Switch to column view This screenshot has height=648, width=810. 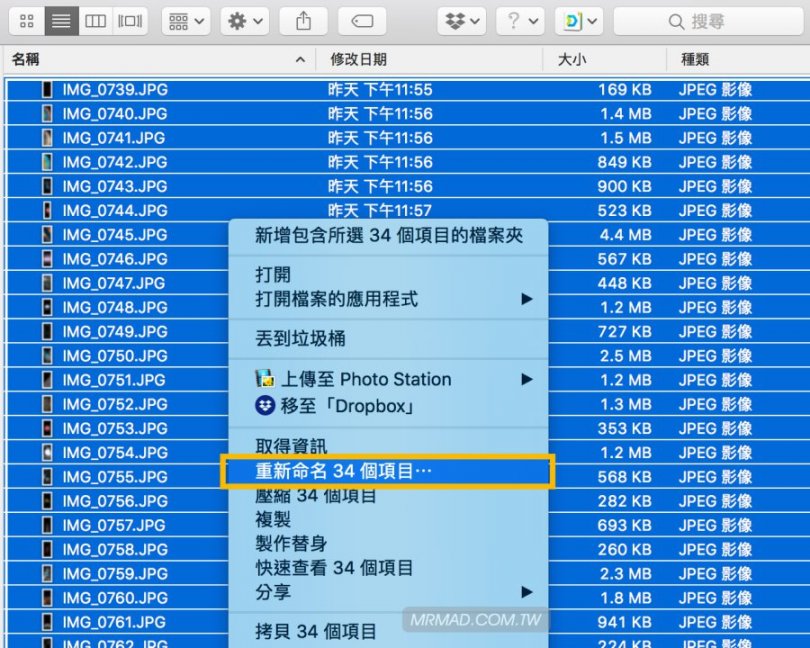95,20
